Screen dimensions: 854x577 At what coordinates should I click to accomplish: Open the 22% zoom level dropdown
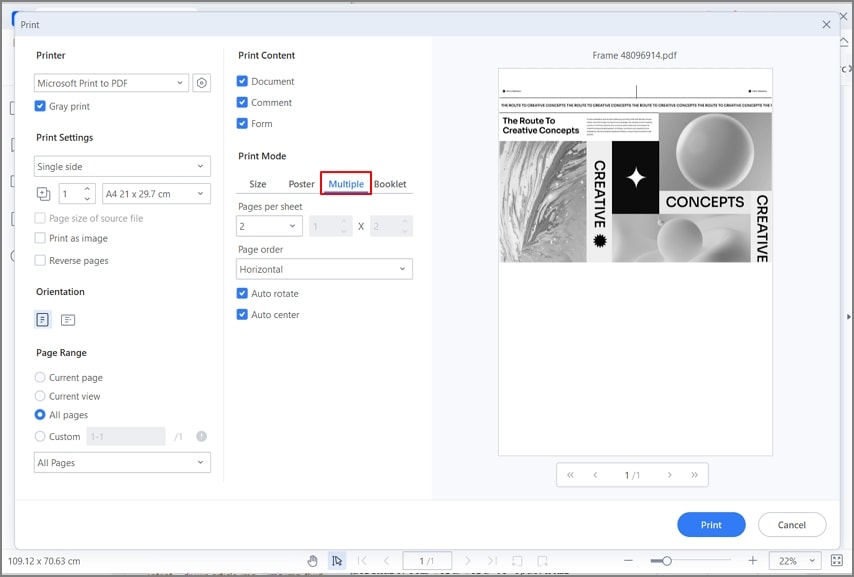point(795,561)
